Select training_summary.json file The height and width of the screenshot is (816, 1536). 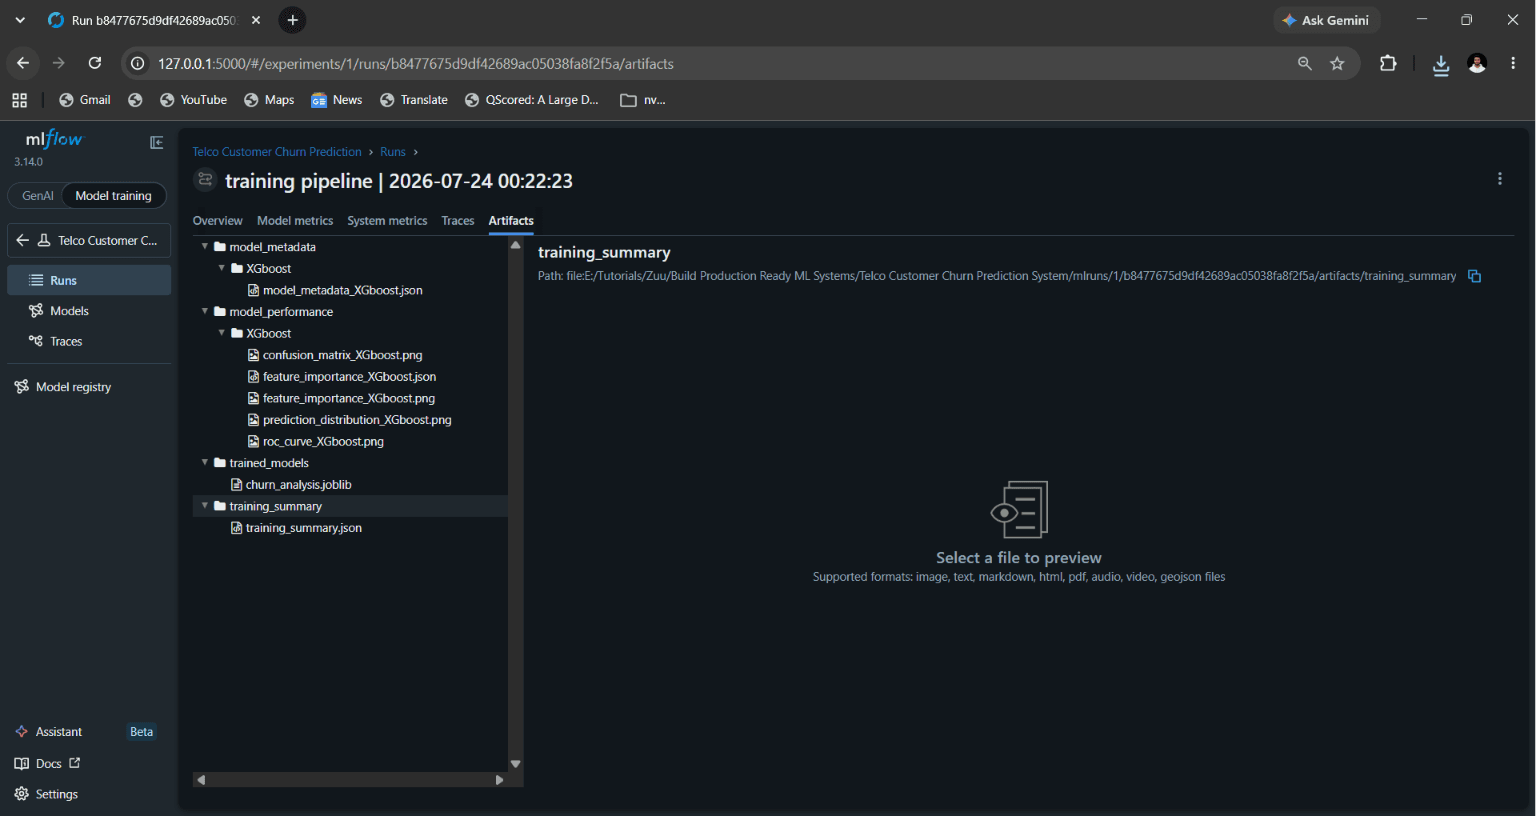(x=303, y=528)
